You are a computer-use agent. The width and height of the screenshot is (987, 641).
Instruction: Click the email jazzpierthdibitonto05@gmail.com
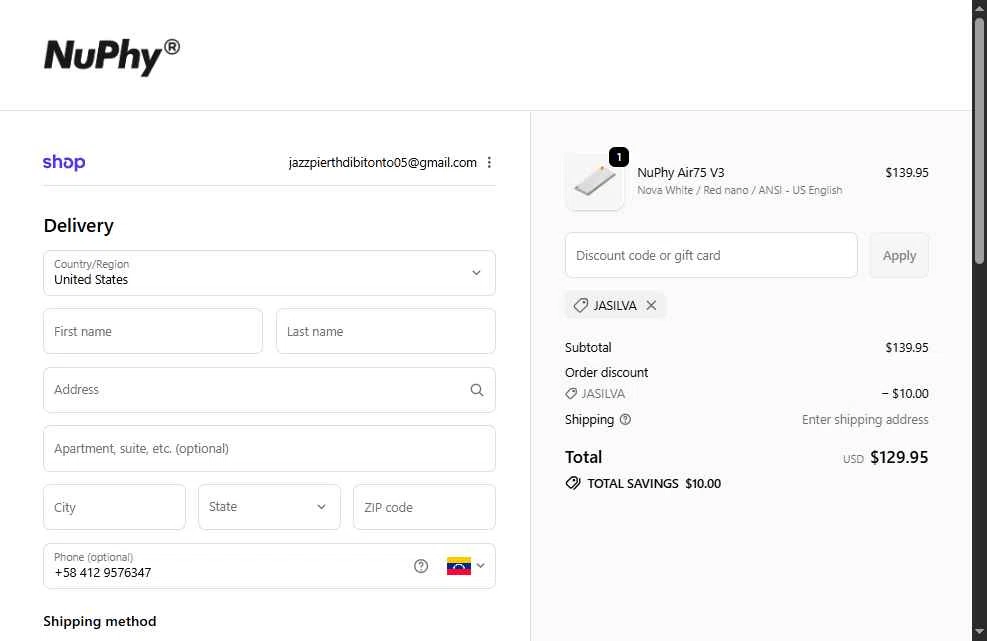[383, 162]
